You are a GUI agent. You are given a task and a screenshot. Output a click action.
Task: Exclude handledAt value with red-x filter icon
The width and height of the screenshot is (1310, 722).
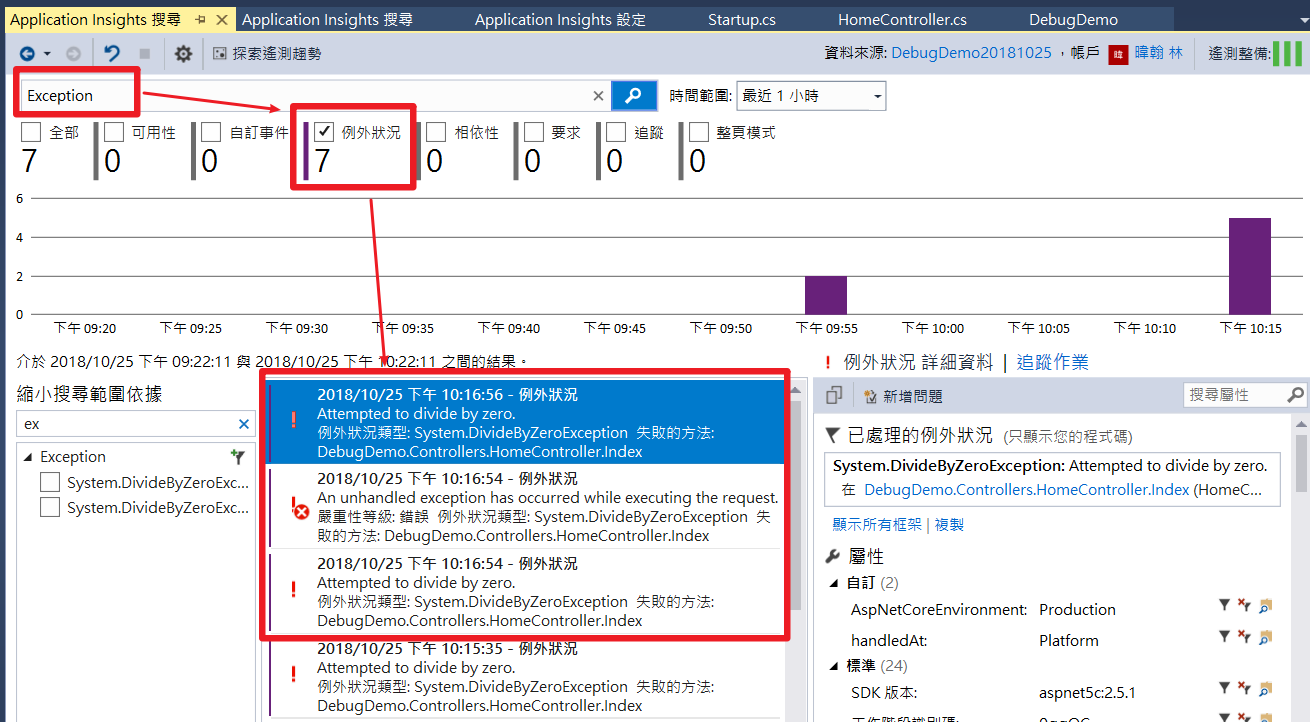(1244, 636)
